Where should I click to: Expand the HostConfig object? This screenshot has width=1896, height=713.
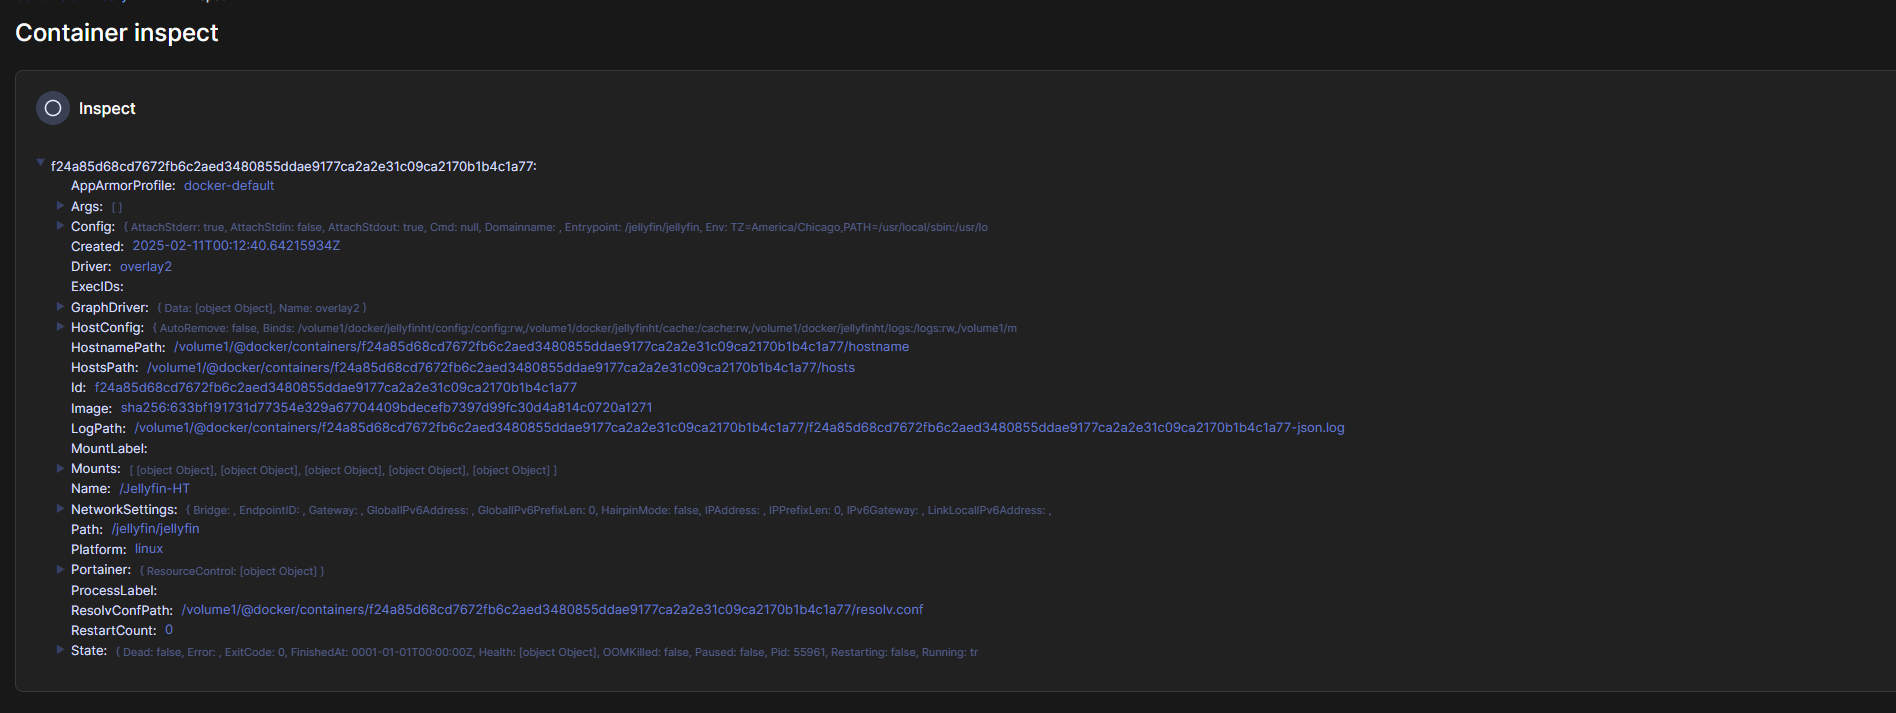[60, 327]
